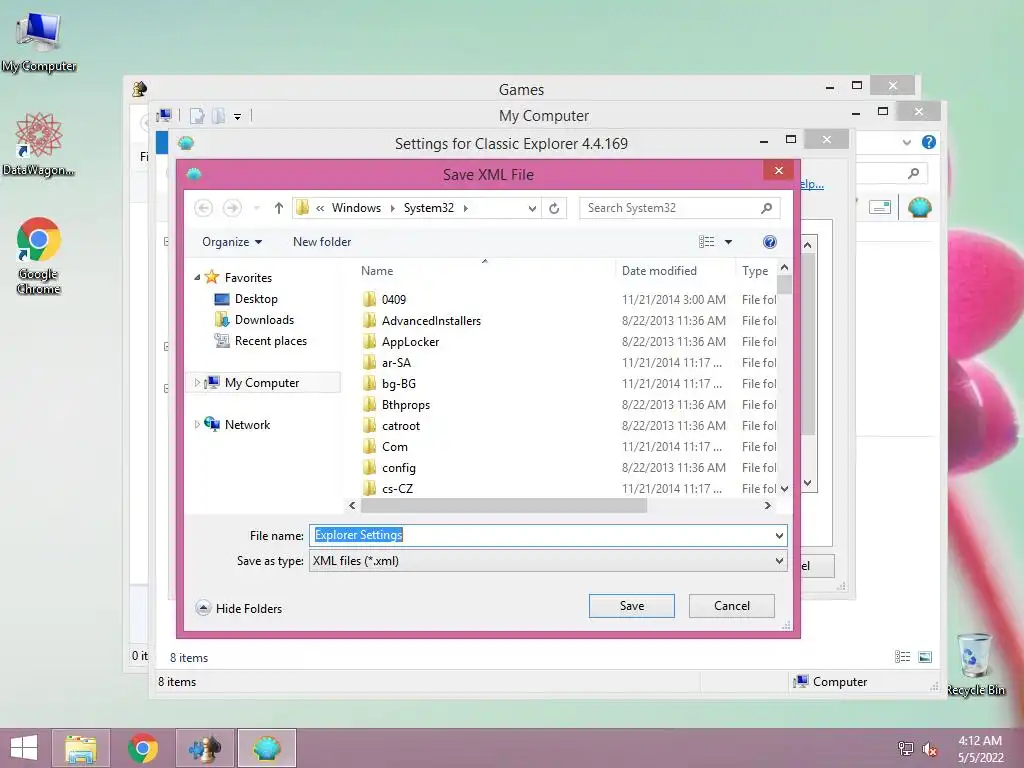Select the Bthprops folder row
This screenshot has height=768, width=1024.
pos(568,405)
